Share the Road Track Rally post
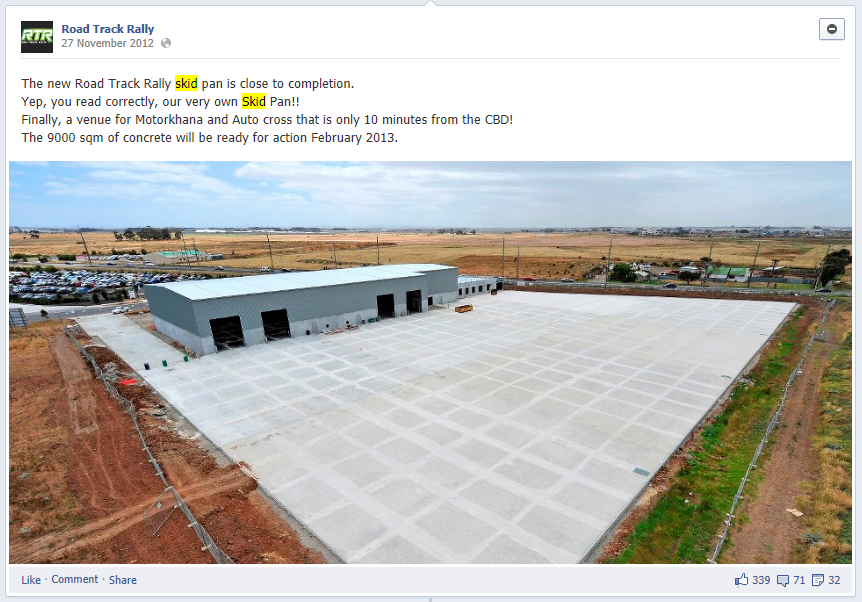 point(123,579)
